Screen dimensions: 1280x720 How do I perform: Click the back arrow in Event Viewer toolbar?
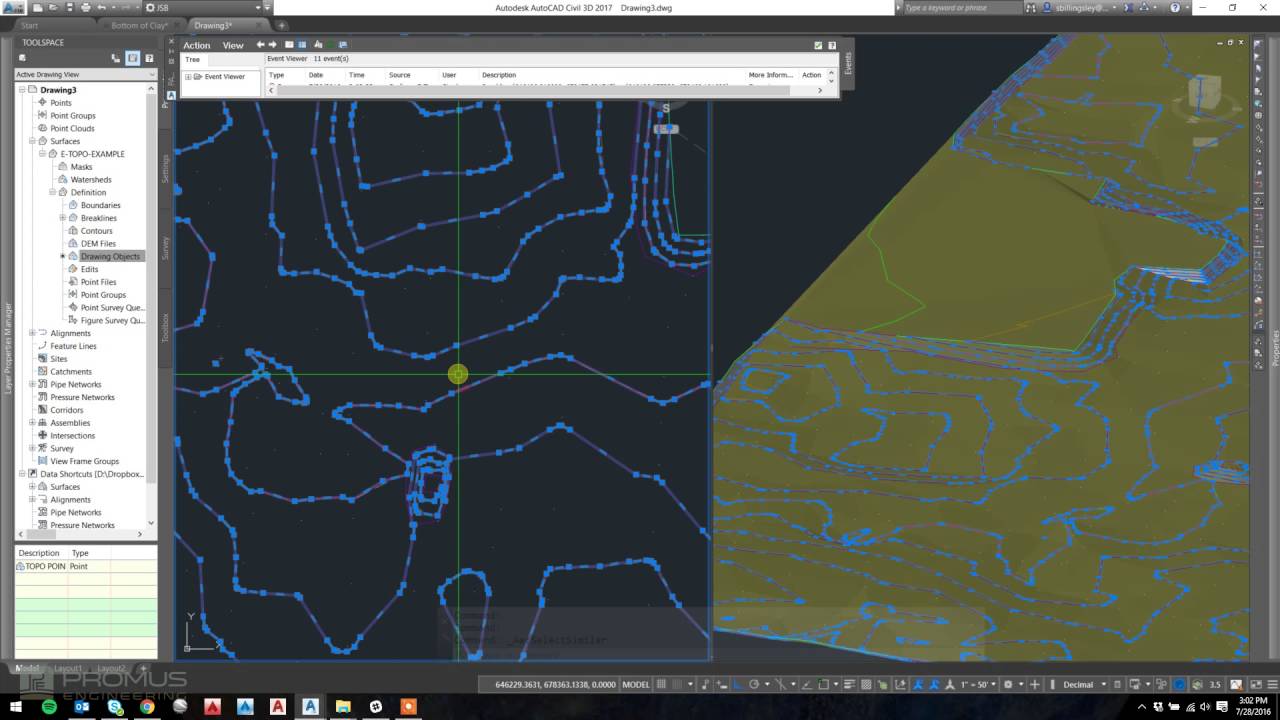(x=261, y=45)
